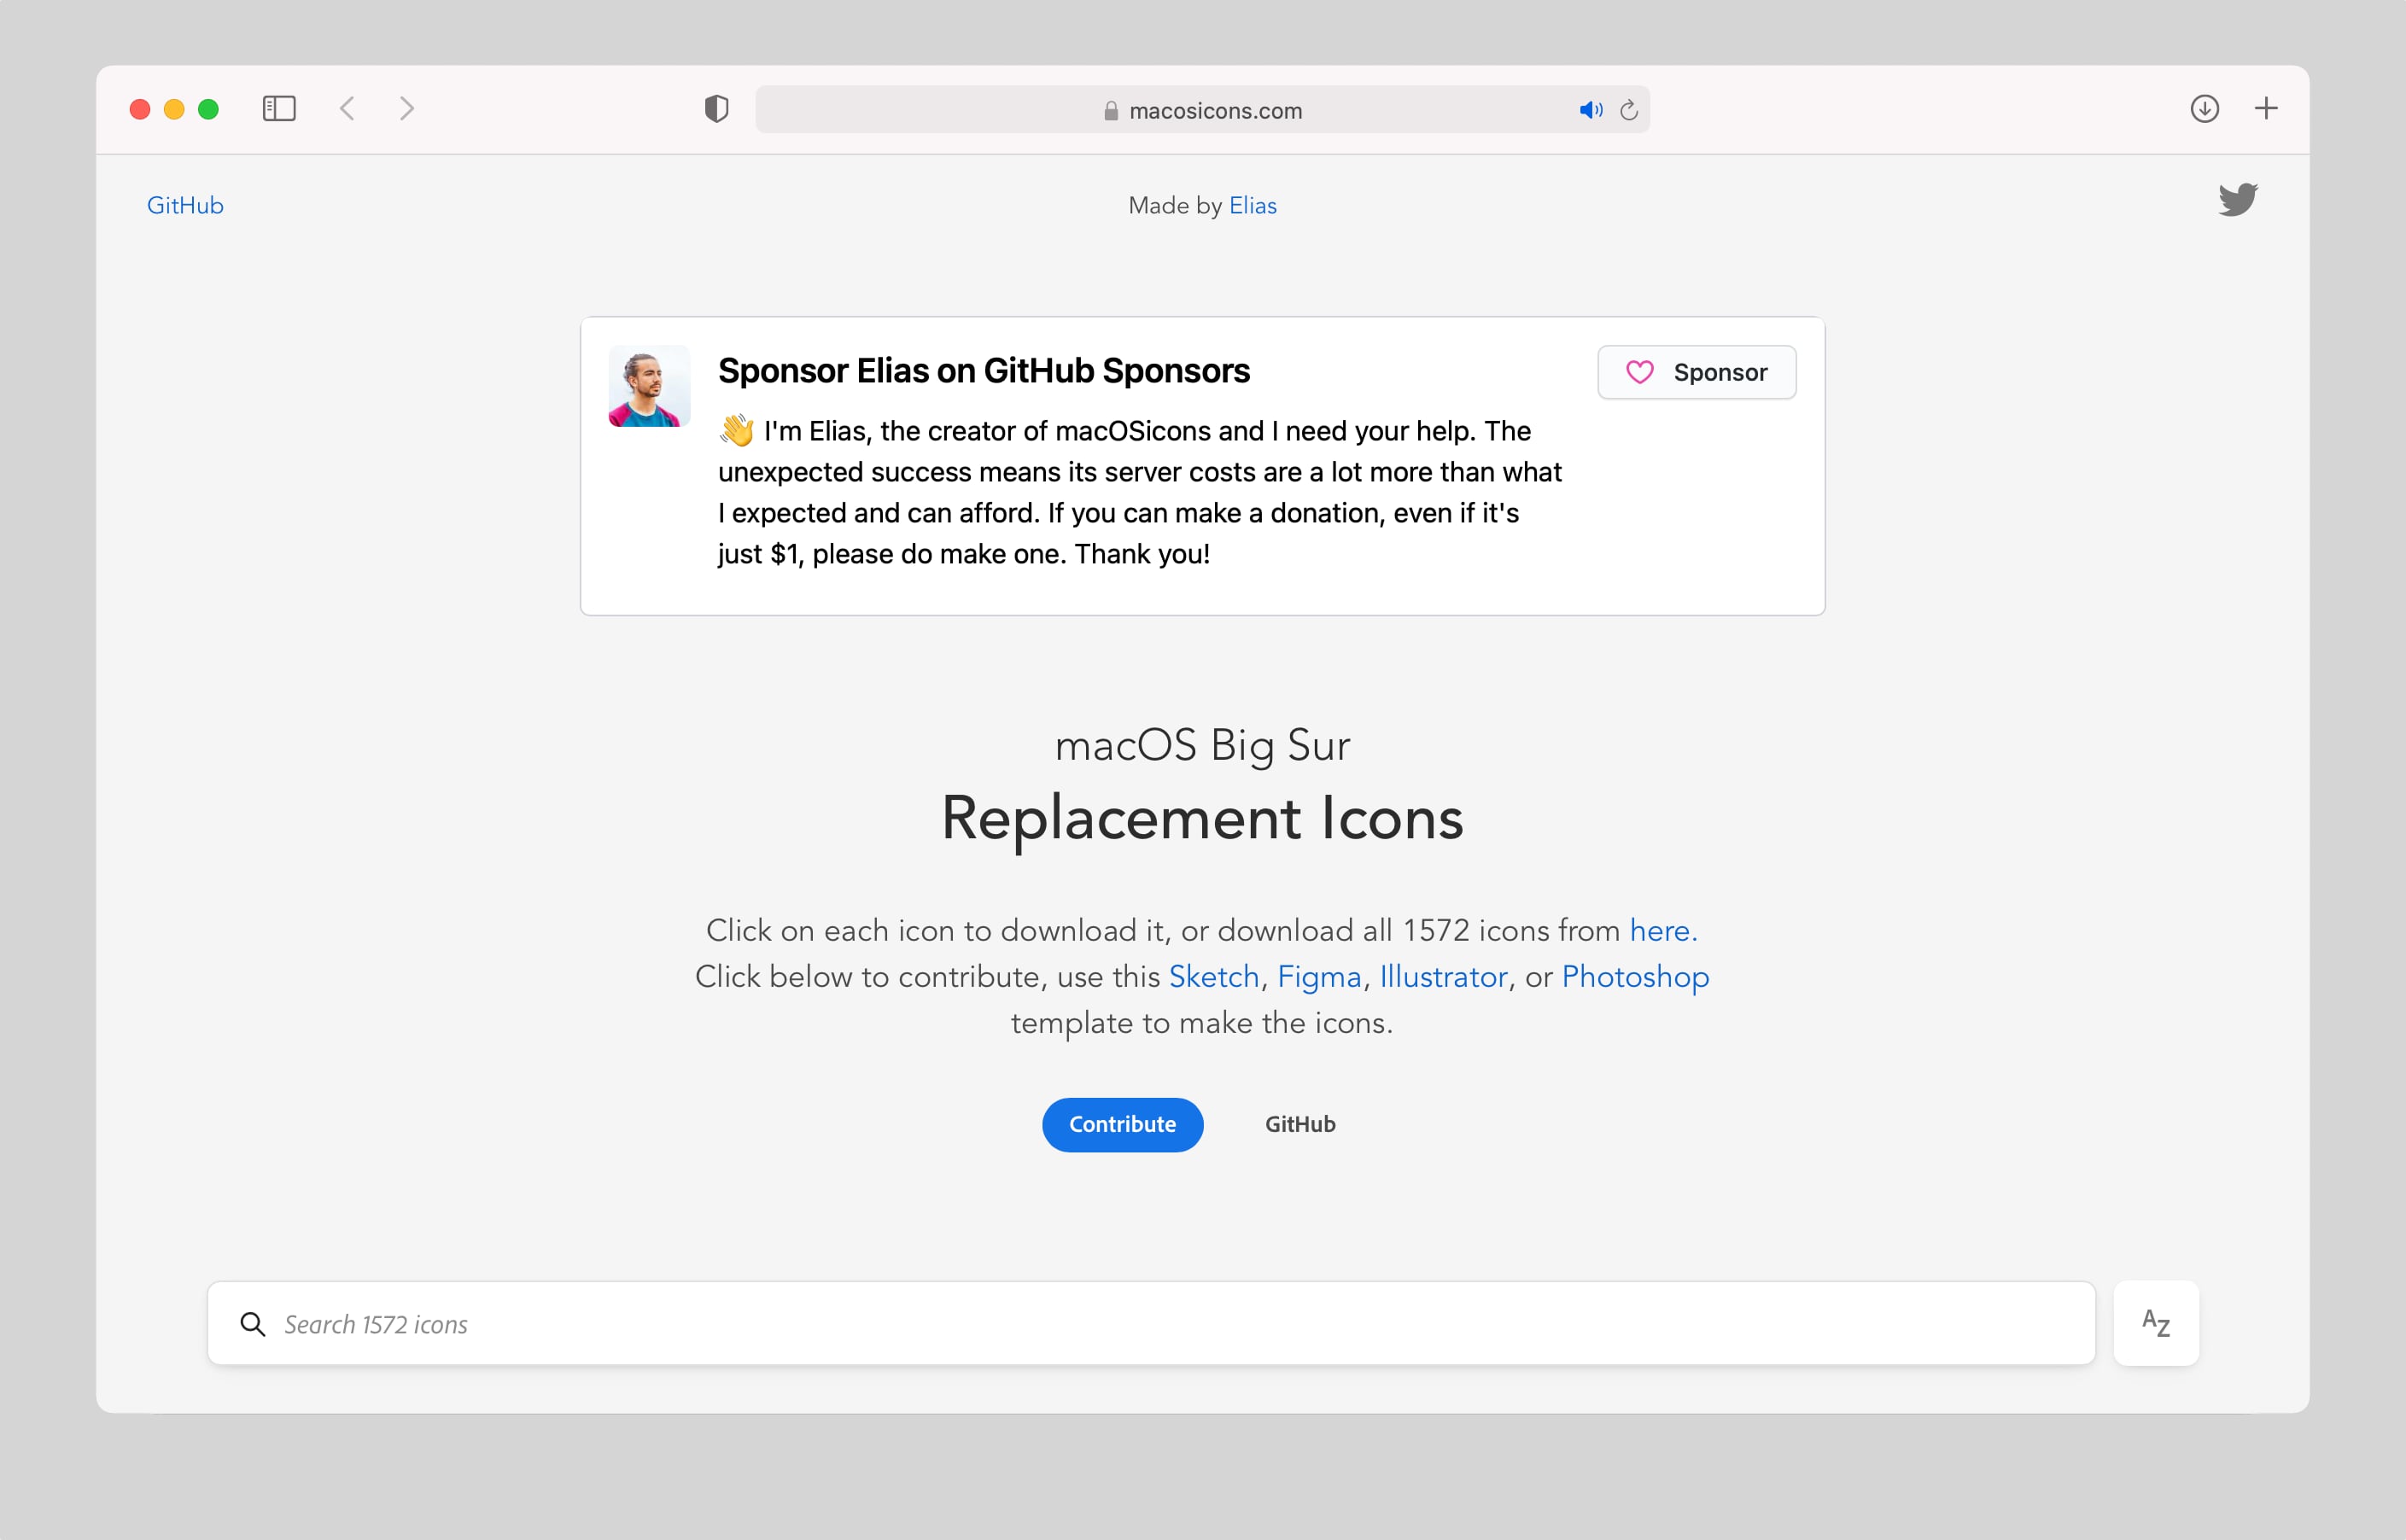This screenshot has height=1540, width=2406.
Task: Click the 'macOS Big Sur' heading
Action: tap(1202, 745)
